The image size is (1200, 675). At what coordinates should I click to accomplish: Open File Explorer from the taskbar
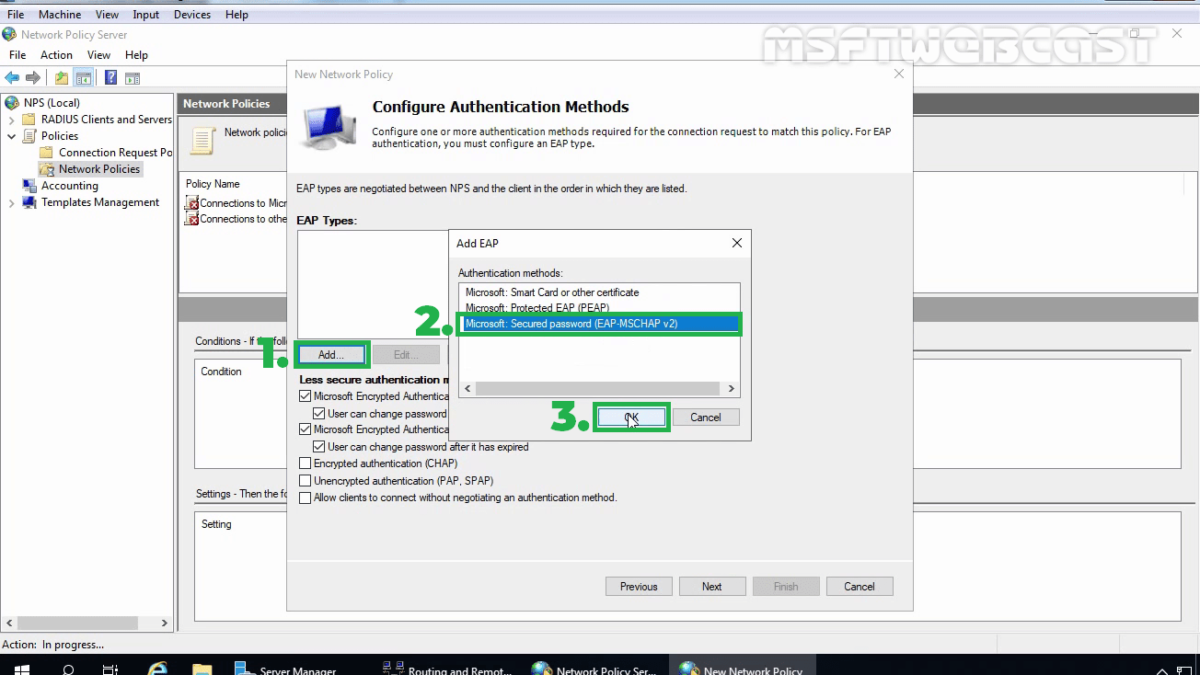(202, 669)
